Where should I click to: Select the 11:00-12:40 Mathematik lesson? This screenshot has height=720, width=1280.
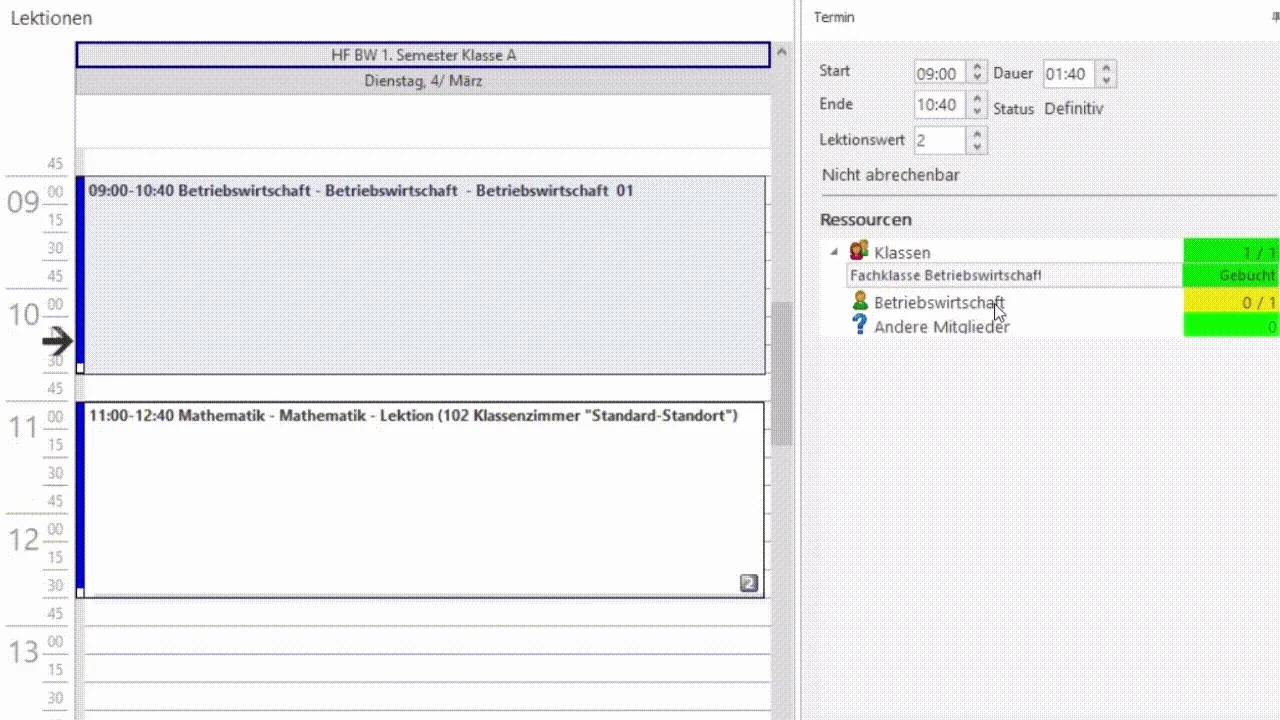pyautogui.click(x=420, y=500)
